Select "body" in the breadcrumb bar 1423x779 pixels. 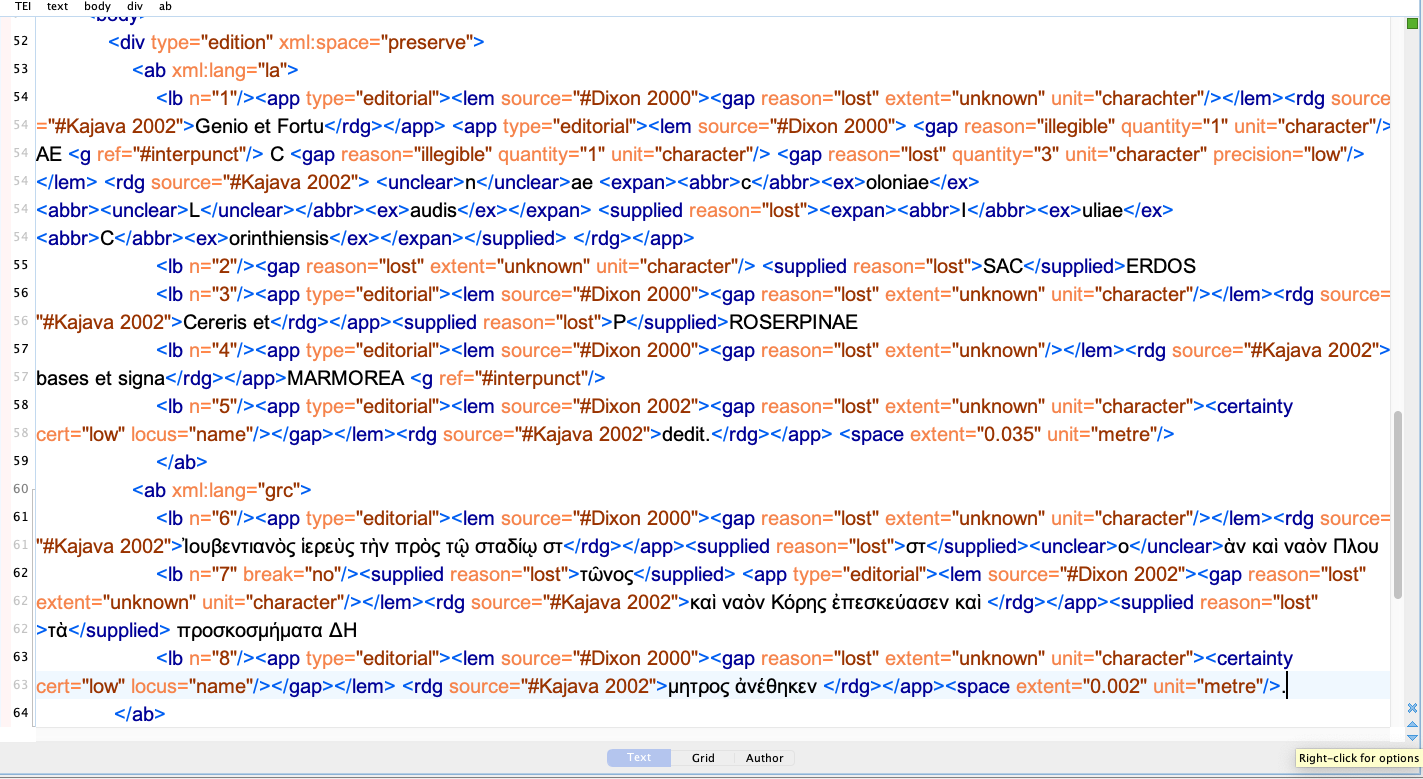(97, 6)
